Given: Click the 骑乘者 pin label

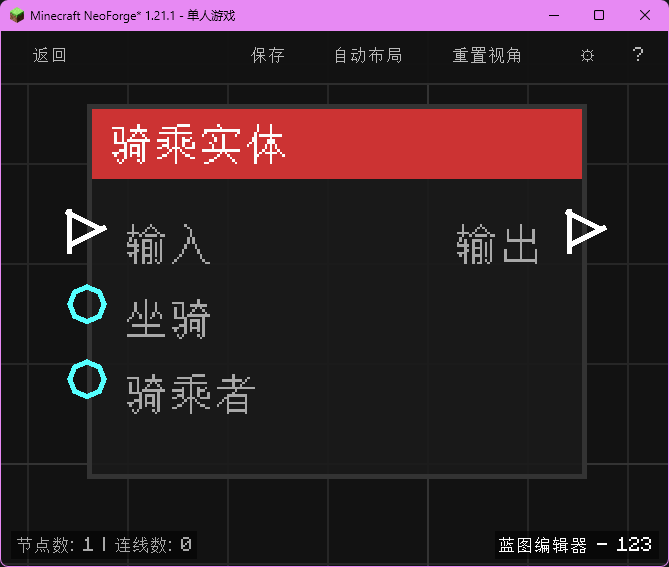Looking at the screenshot, I should point(191,393).
